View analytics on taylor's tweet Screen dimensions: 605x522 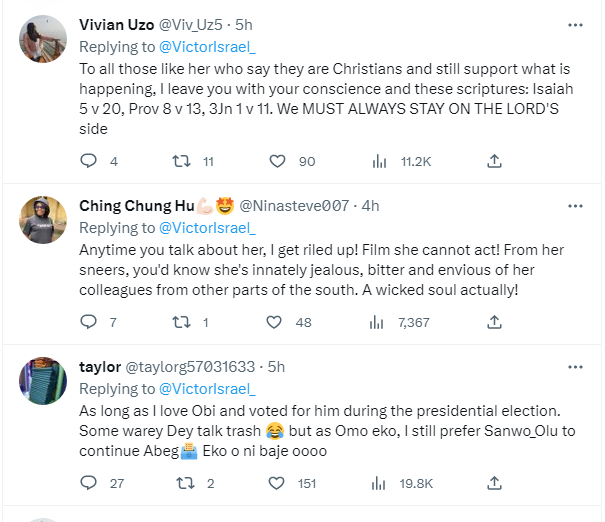(x=380, y=483)
